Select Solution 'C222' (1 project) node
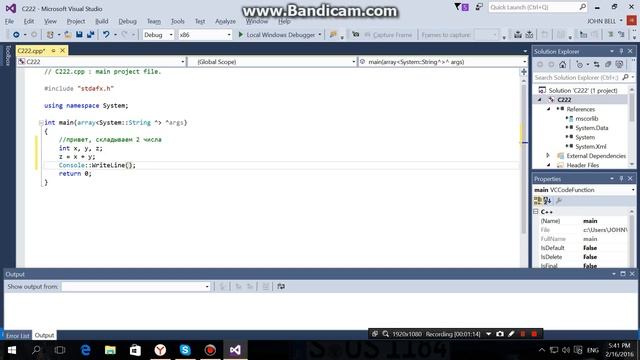640x360 pixels. click(x=582, y=90)
